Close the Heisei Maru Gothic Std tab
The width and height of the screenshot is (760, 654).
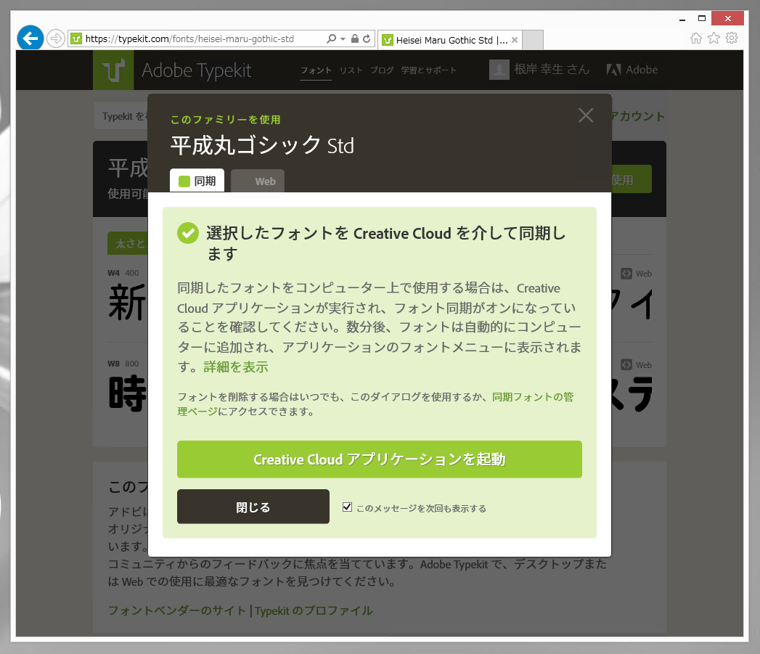pos(515,40)
